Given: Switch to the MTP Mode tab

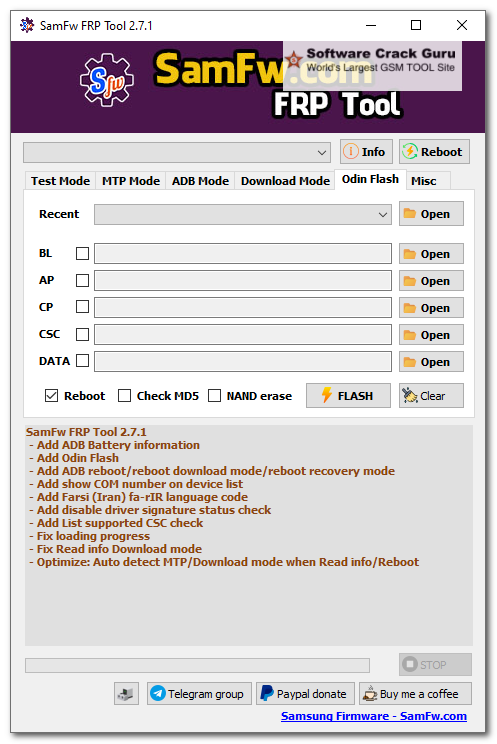Looking at the screenshot, I should 131,181.
